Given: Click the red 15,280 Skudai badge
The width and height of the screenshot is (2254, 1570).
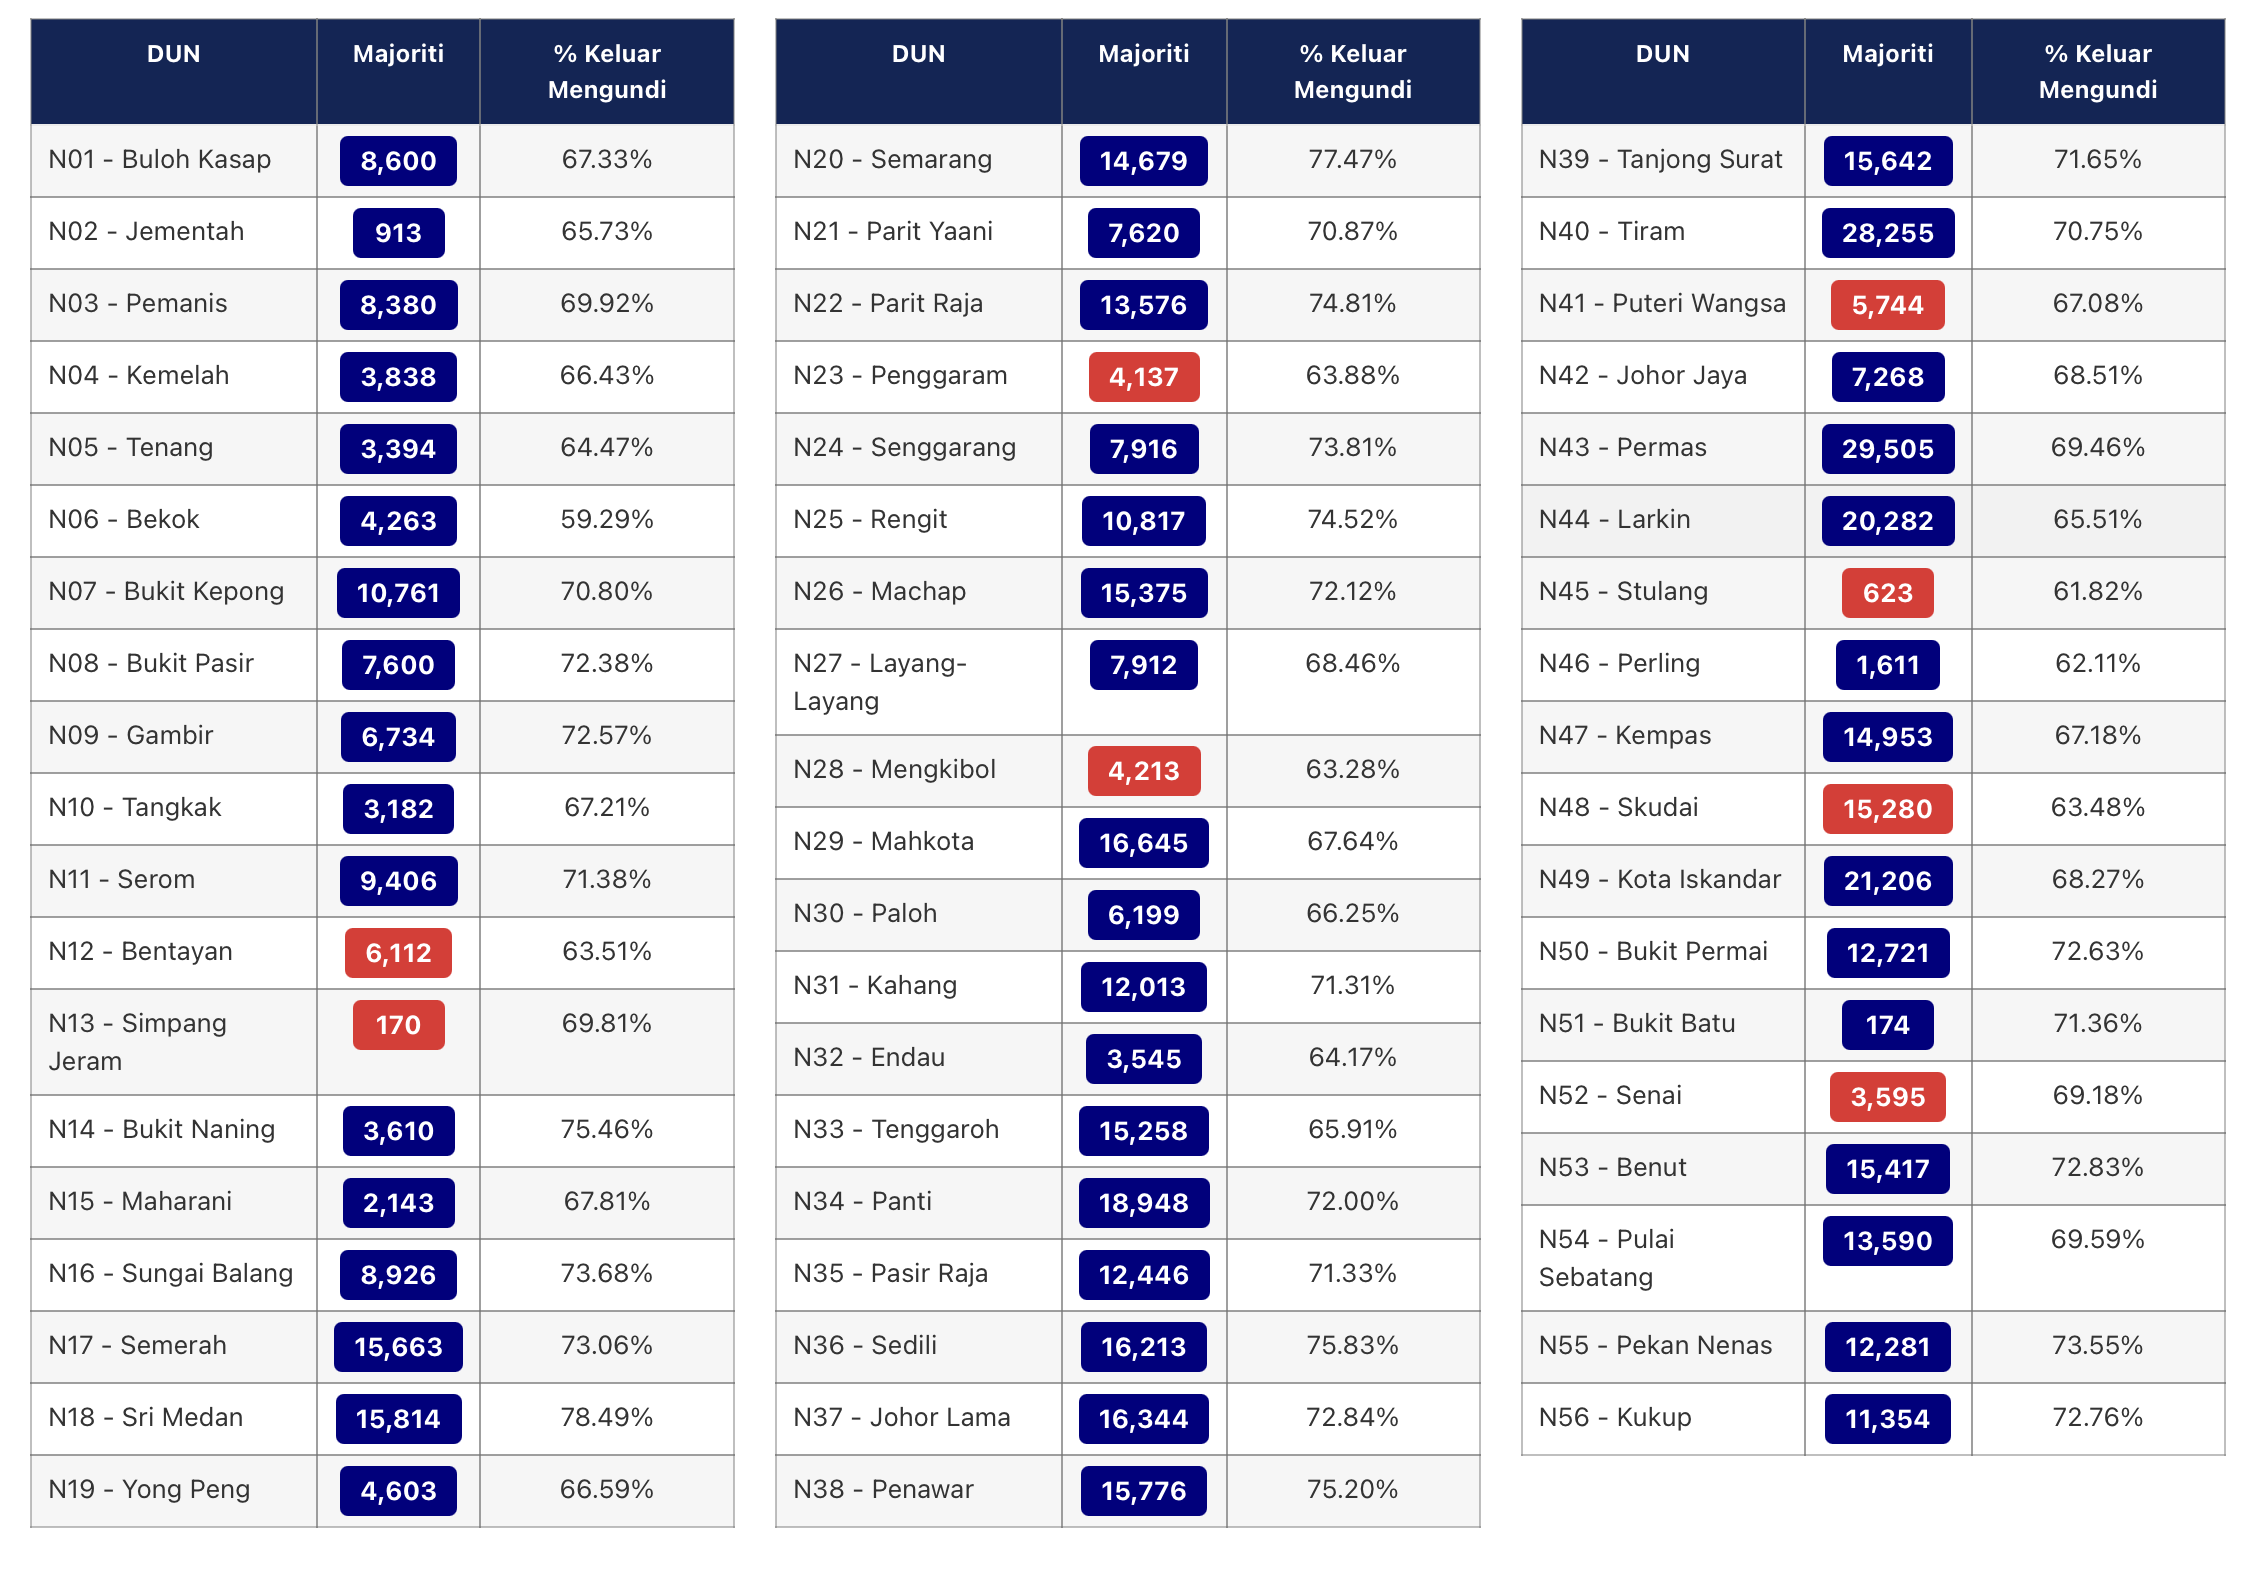Looking at the screenshot, I should [x=1887, y=809].
